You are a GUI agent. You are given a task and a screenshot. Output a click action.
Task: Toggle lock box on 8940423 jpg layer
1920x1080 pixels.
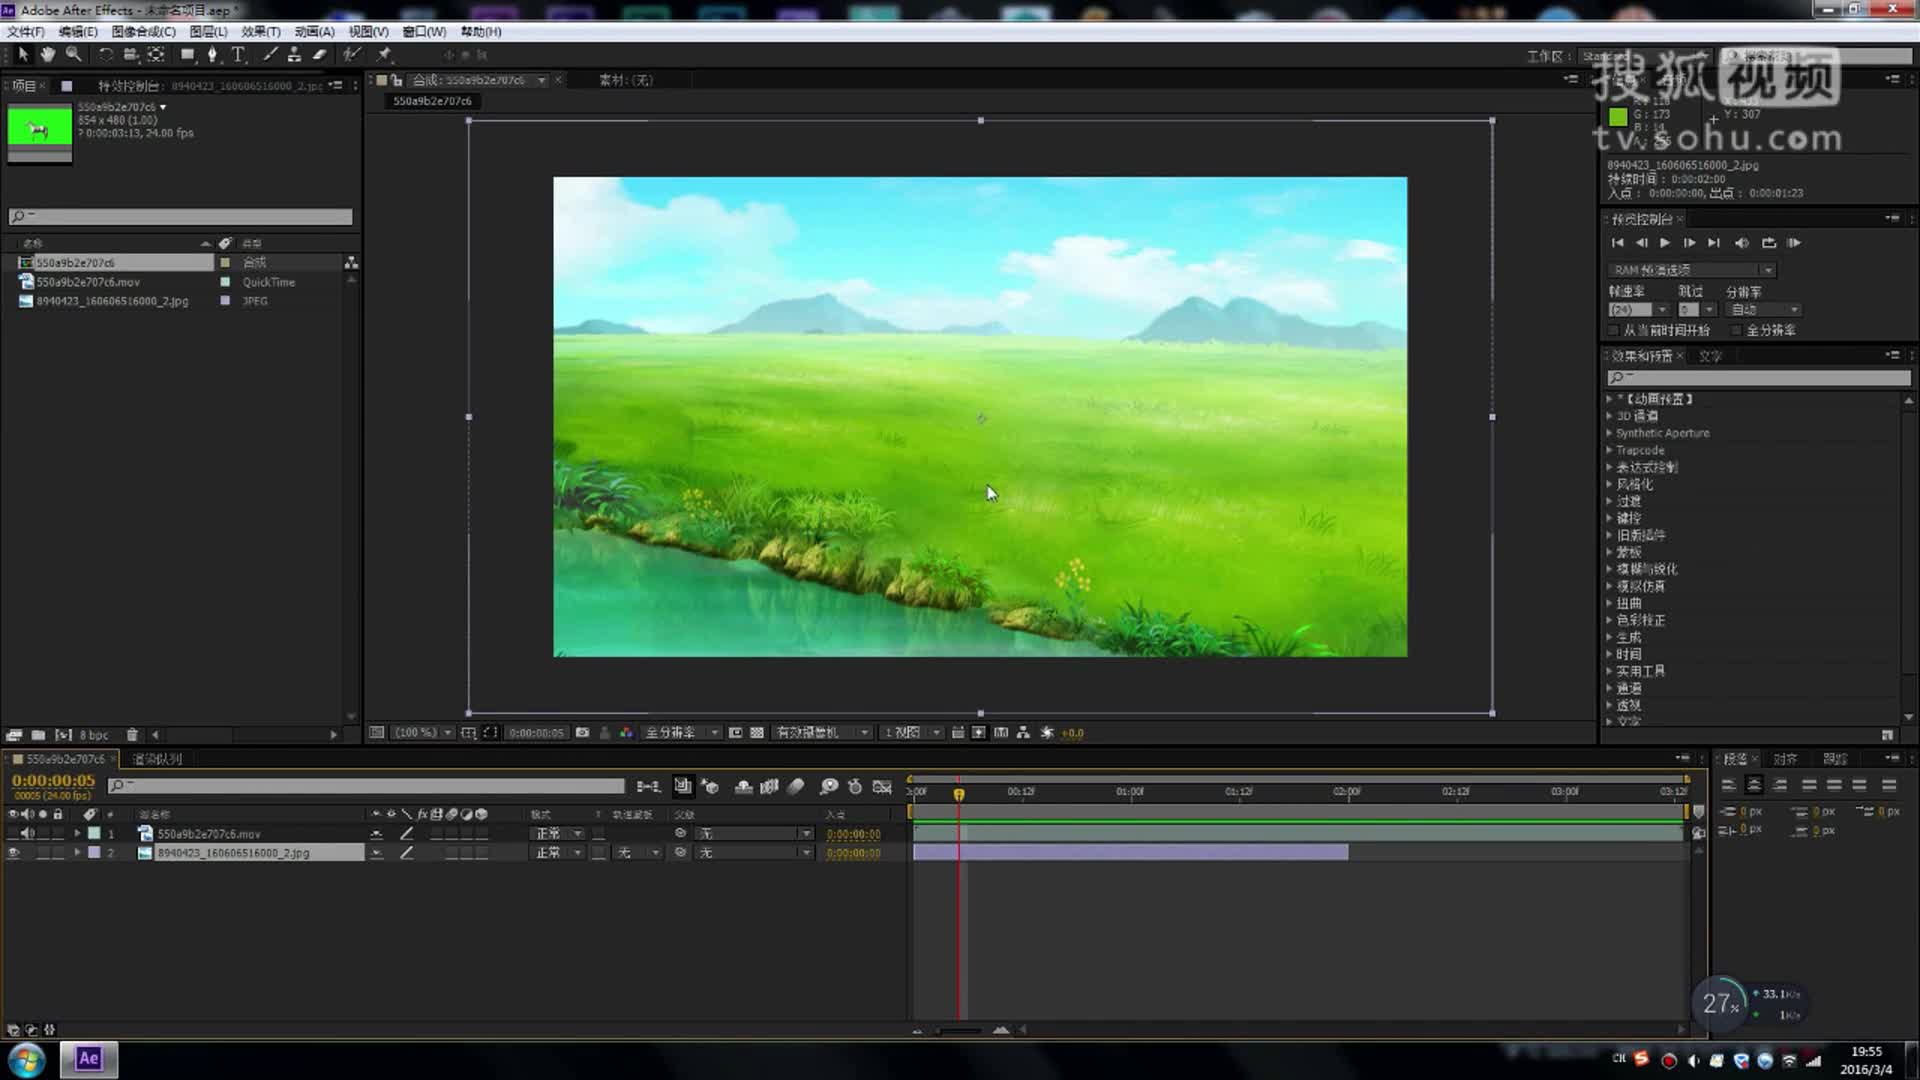(x=58, y=853)
